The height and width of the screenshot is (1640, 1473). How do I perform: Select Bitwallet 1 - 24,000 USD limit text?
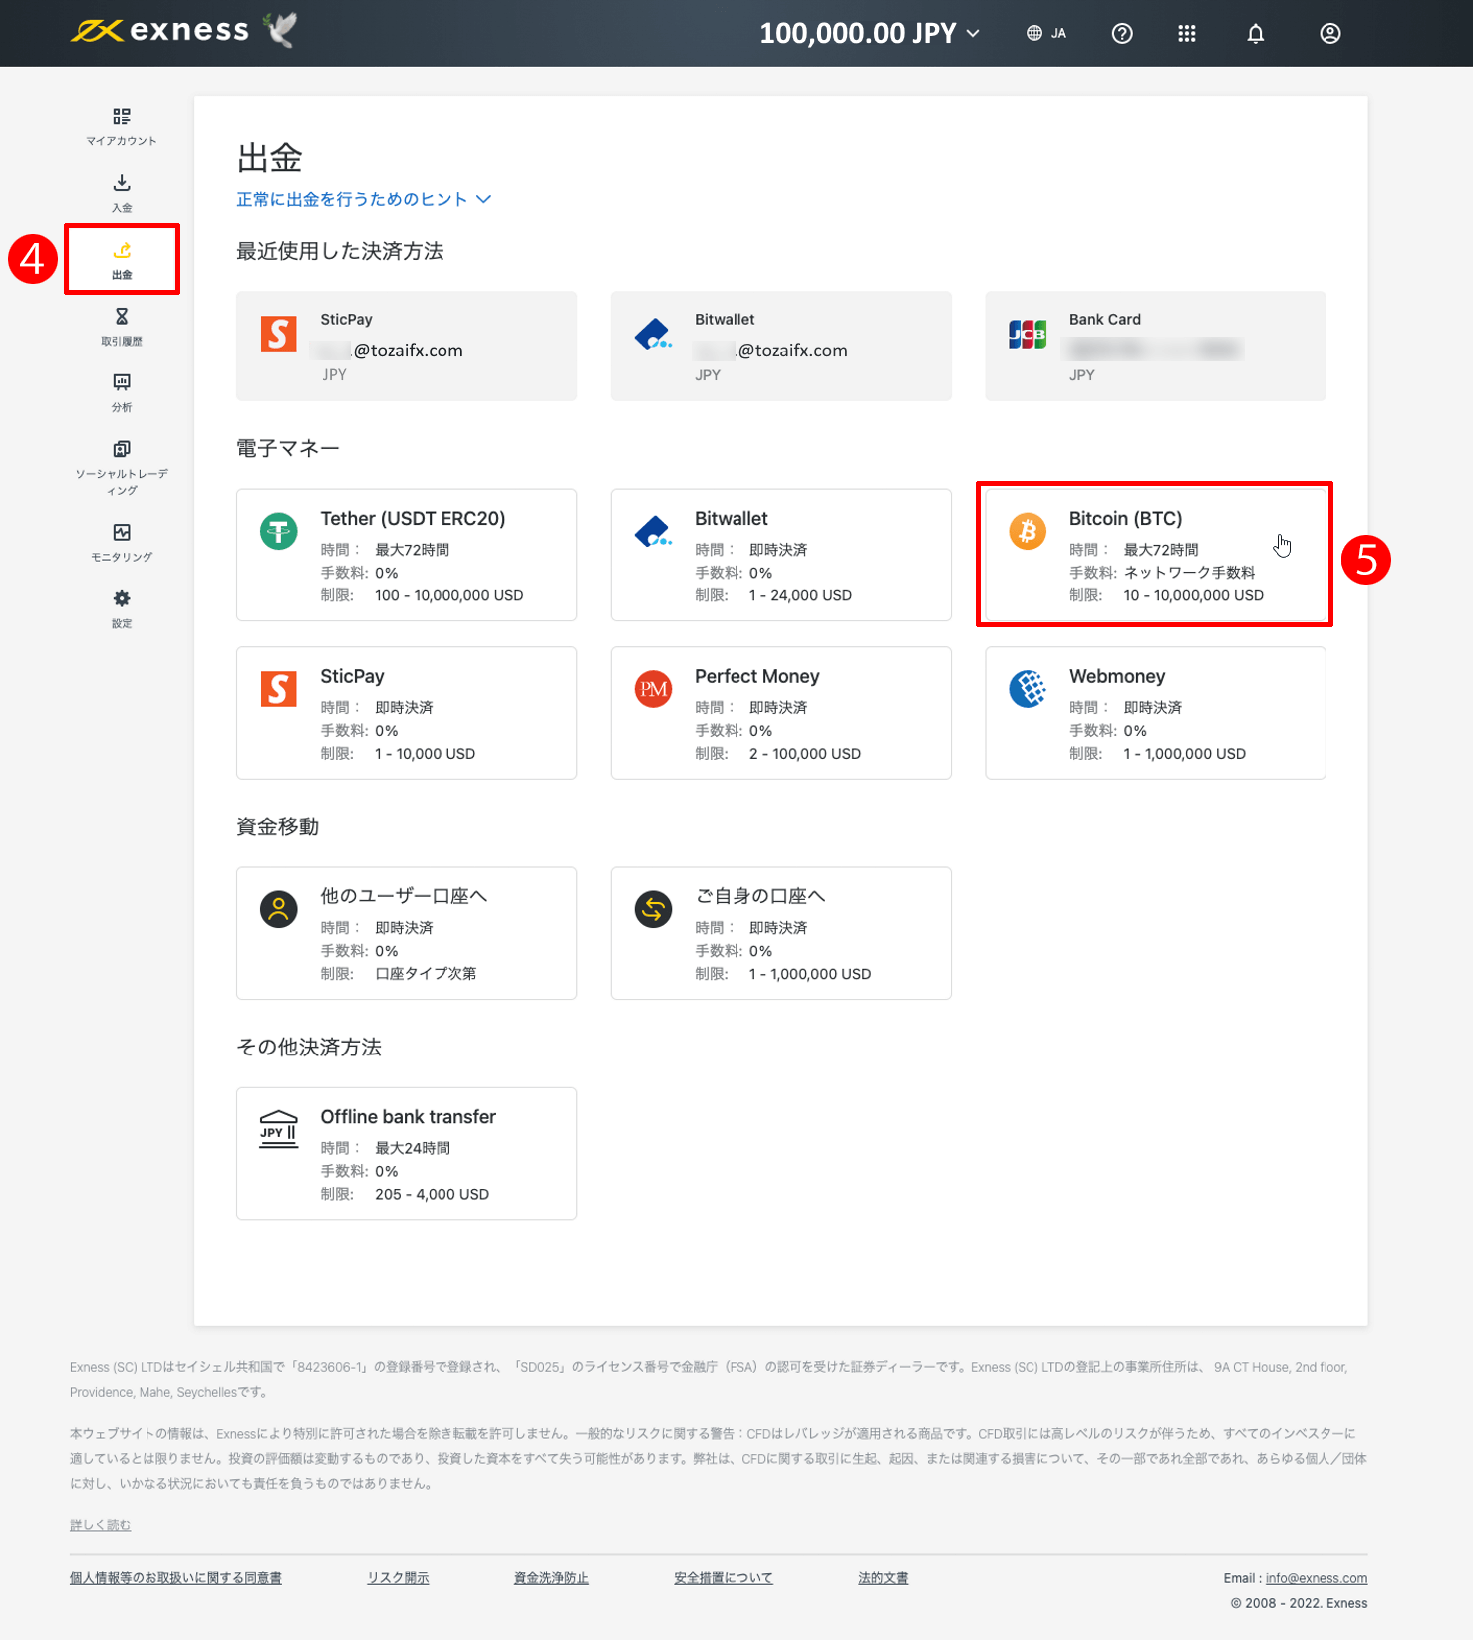pyautogui.click(x=800, y=595)
